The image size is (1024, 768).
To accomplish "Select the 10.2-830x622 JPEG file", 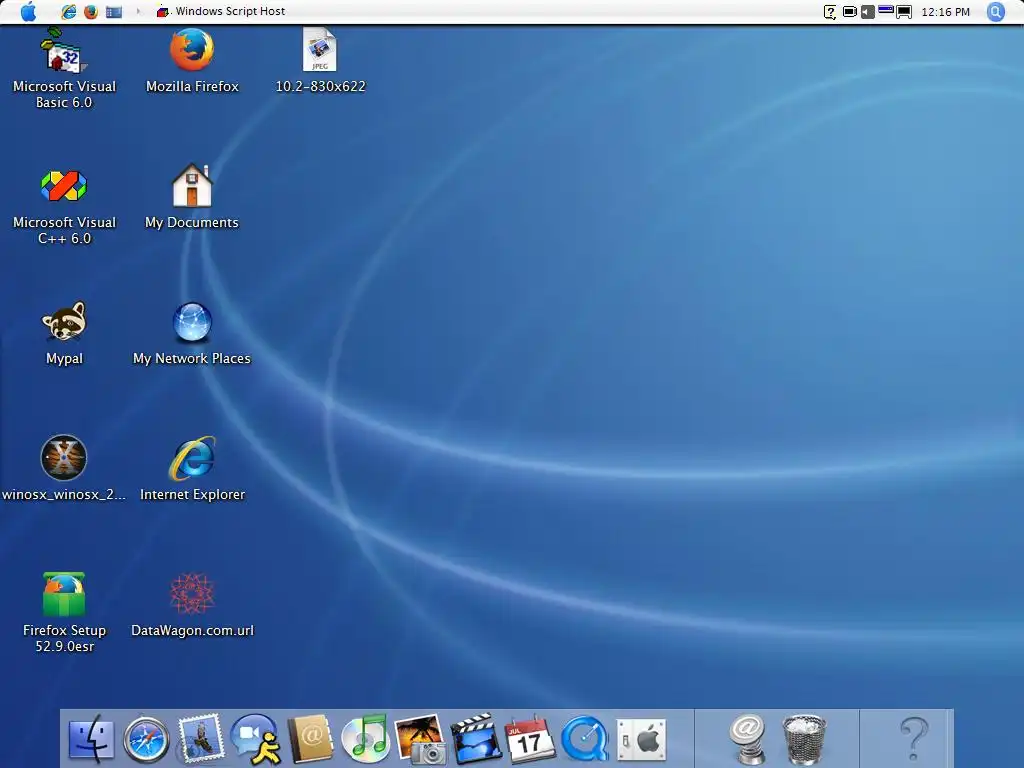I will [x=319, y=50].
